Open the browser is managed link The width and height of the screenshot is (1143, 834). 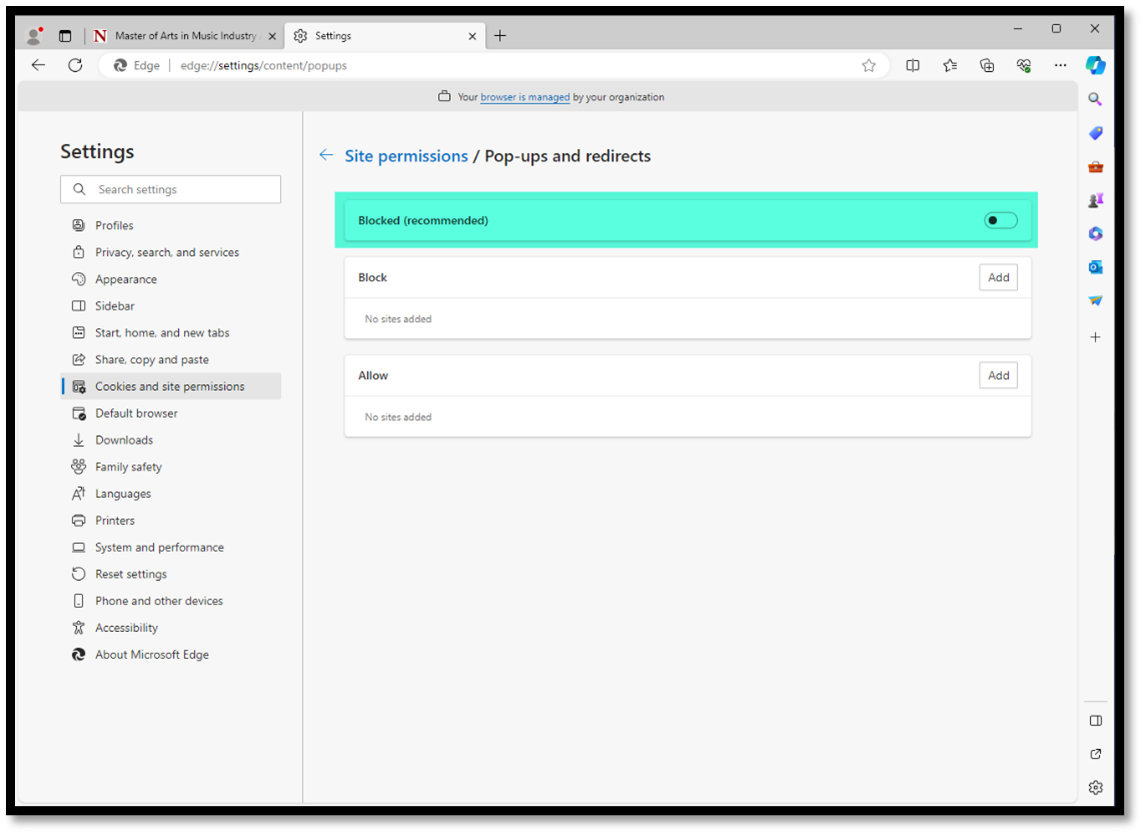[x=525, y=97]
